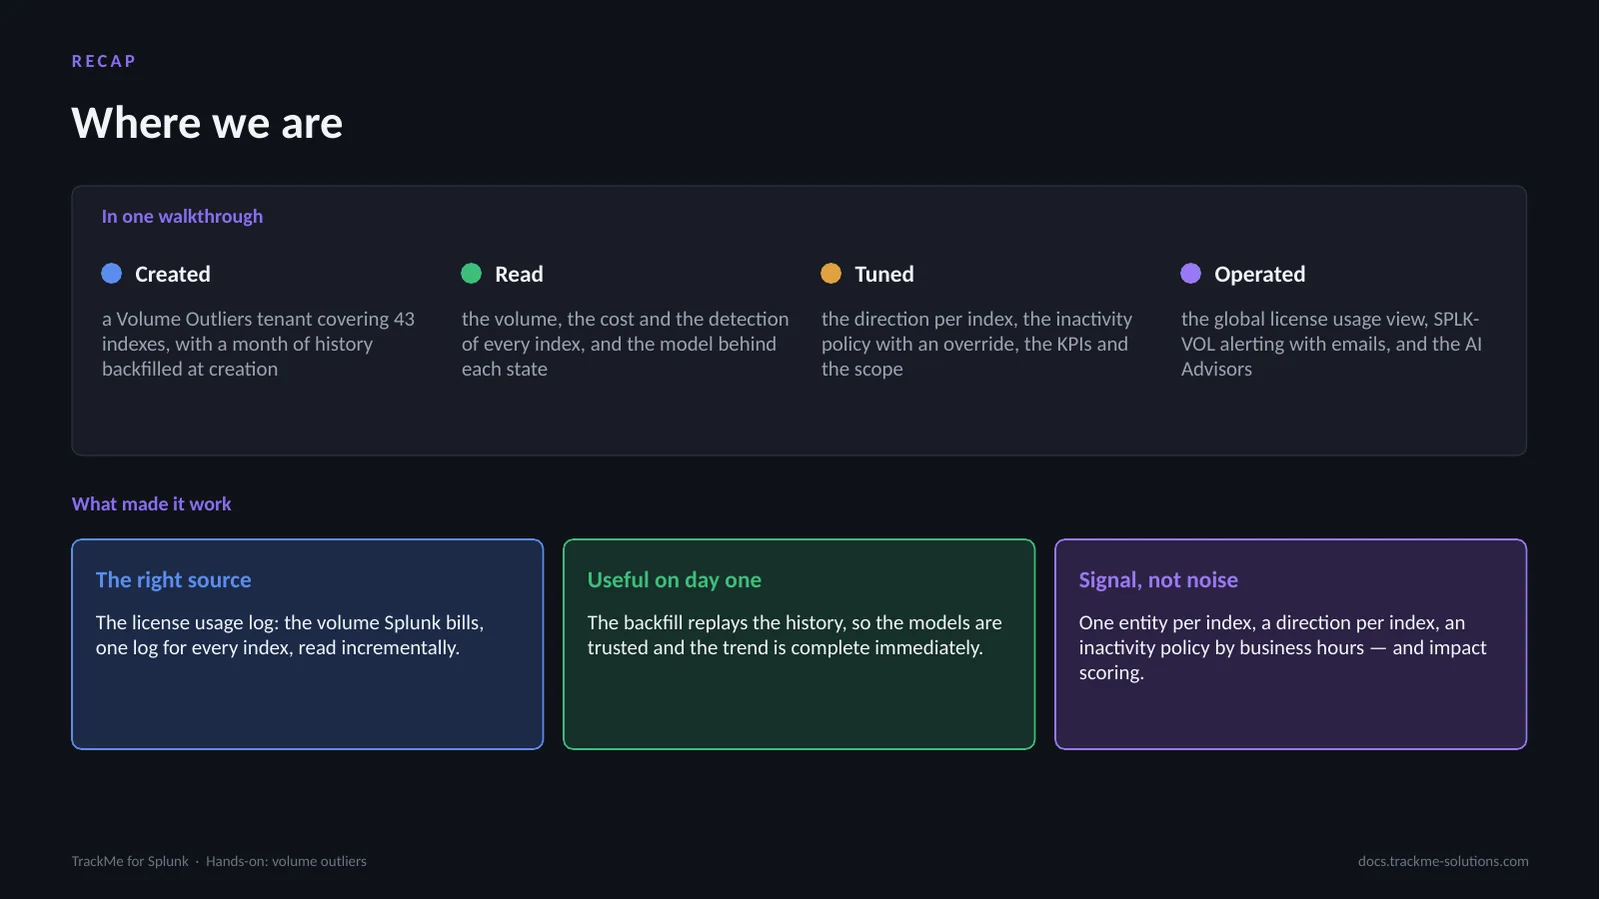
Task: Select the Tuned heading
Action: click(x=884, y=274)
